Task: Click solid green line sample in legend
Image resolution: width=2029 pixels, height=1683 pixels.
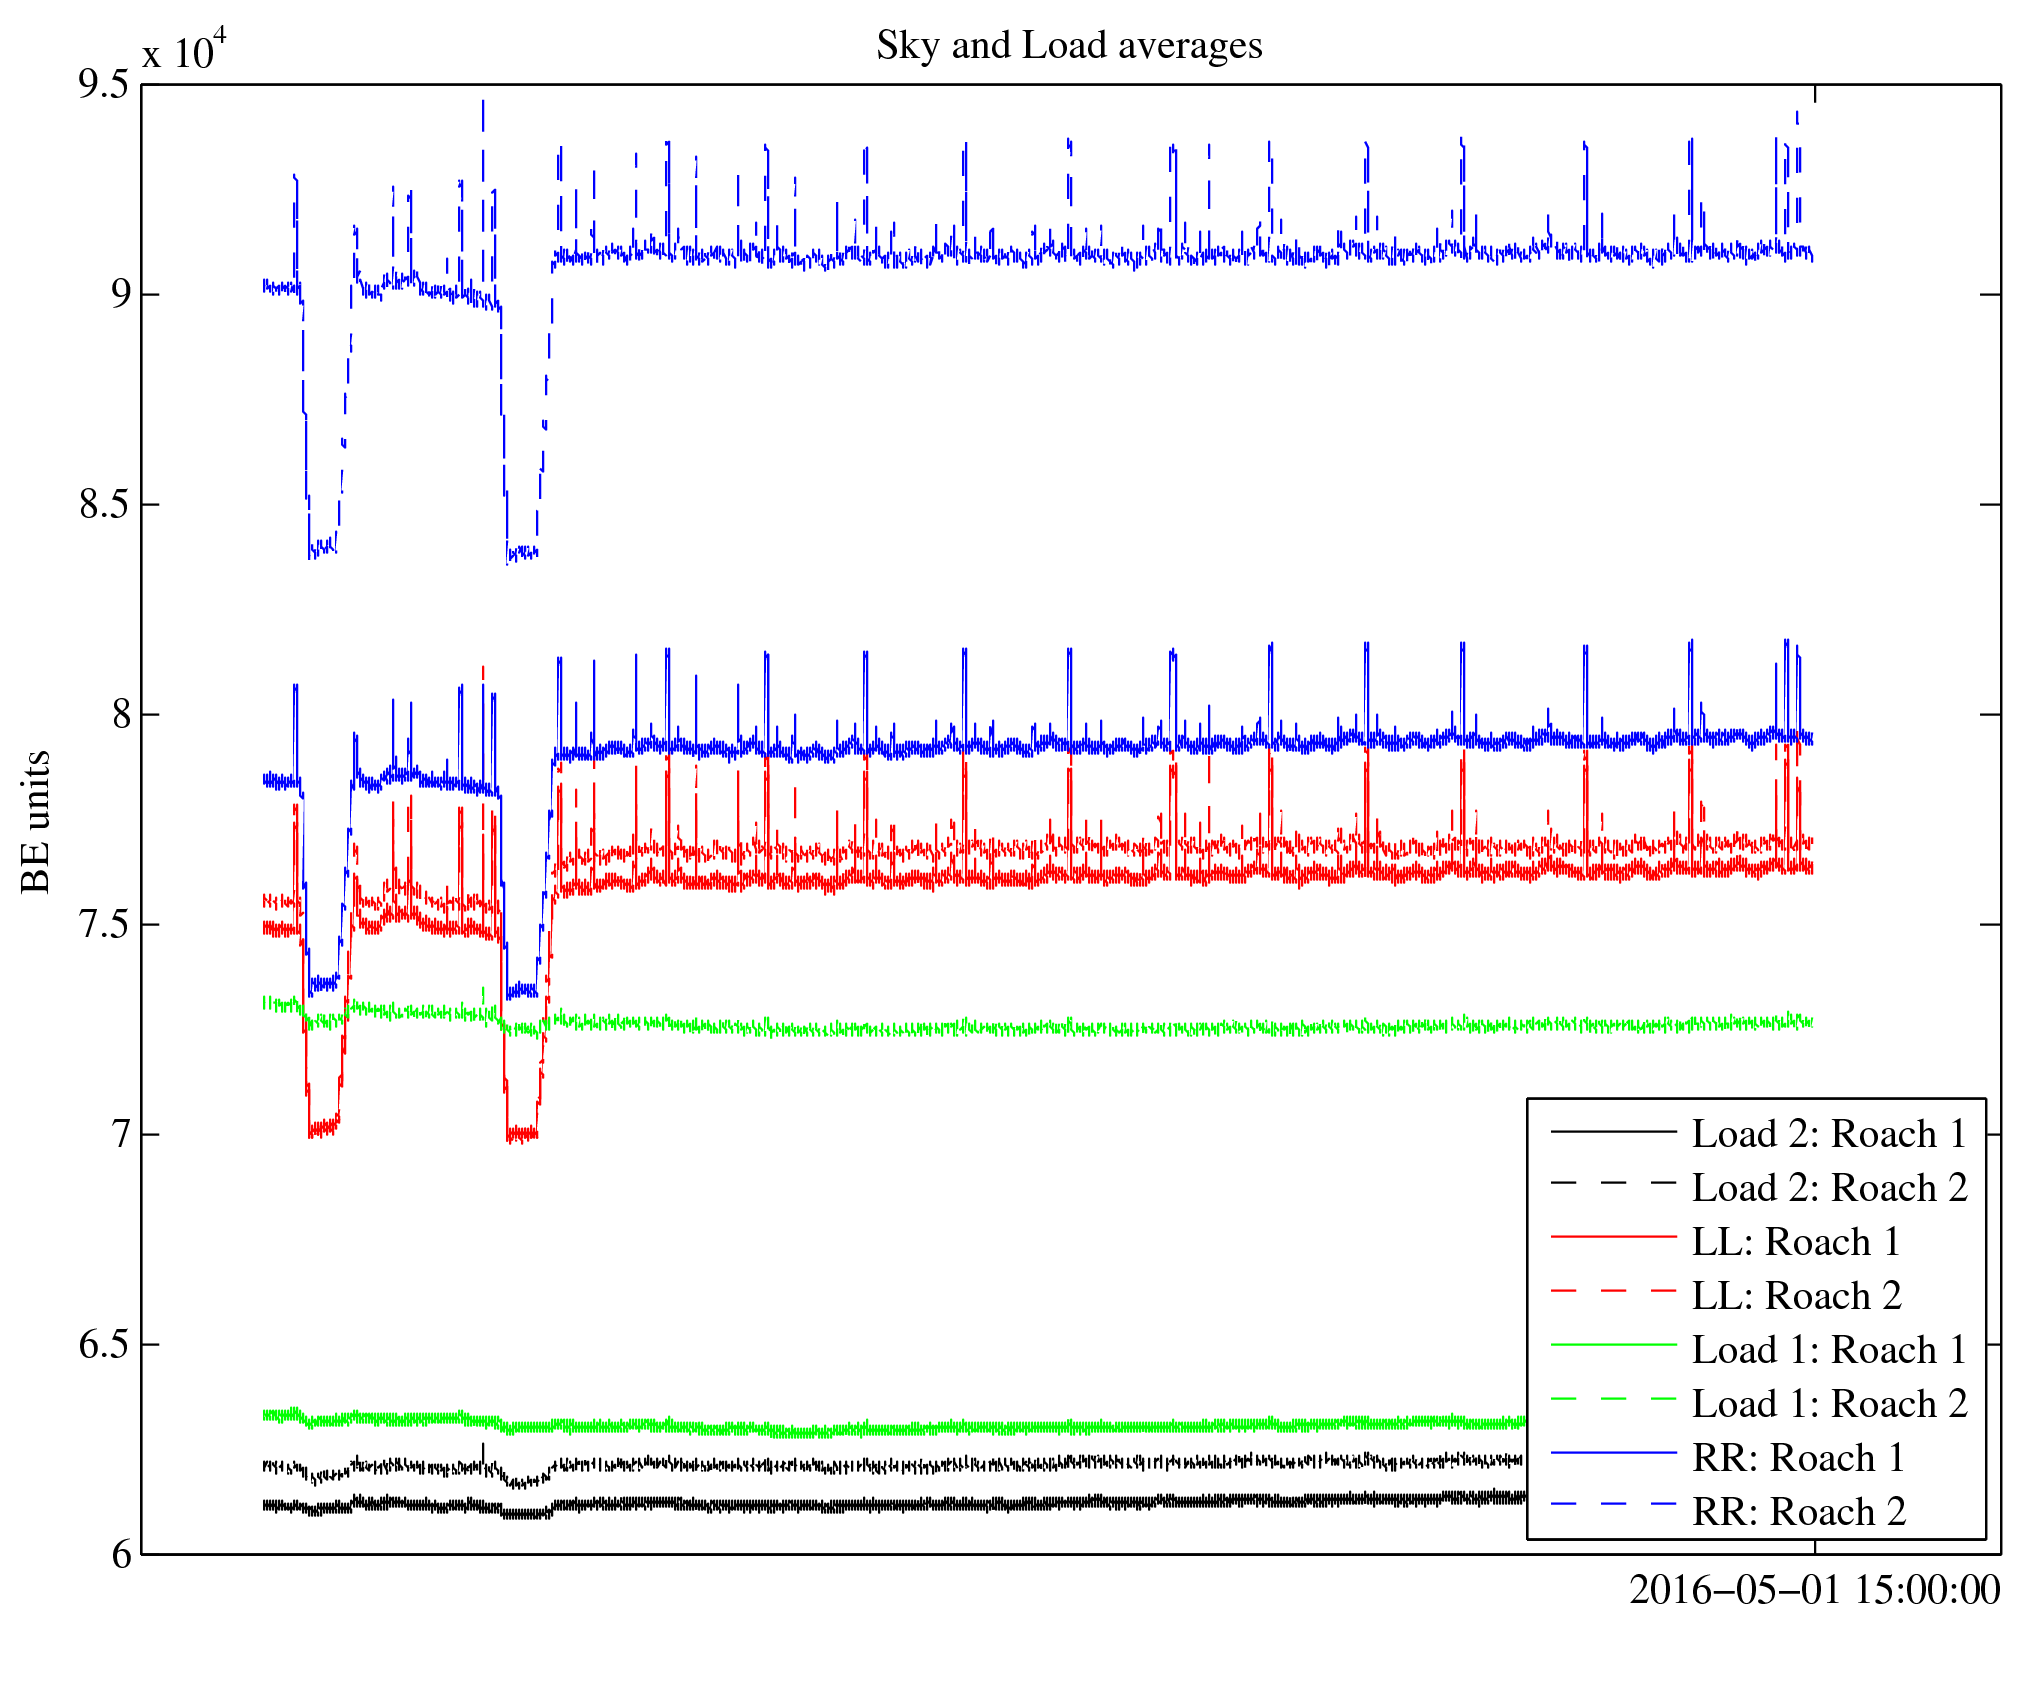Action: tap(1613, 1346)
